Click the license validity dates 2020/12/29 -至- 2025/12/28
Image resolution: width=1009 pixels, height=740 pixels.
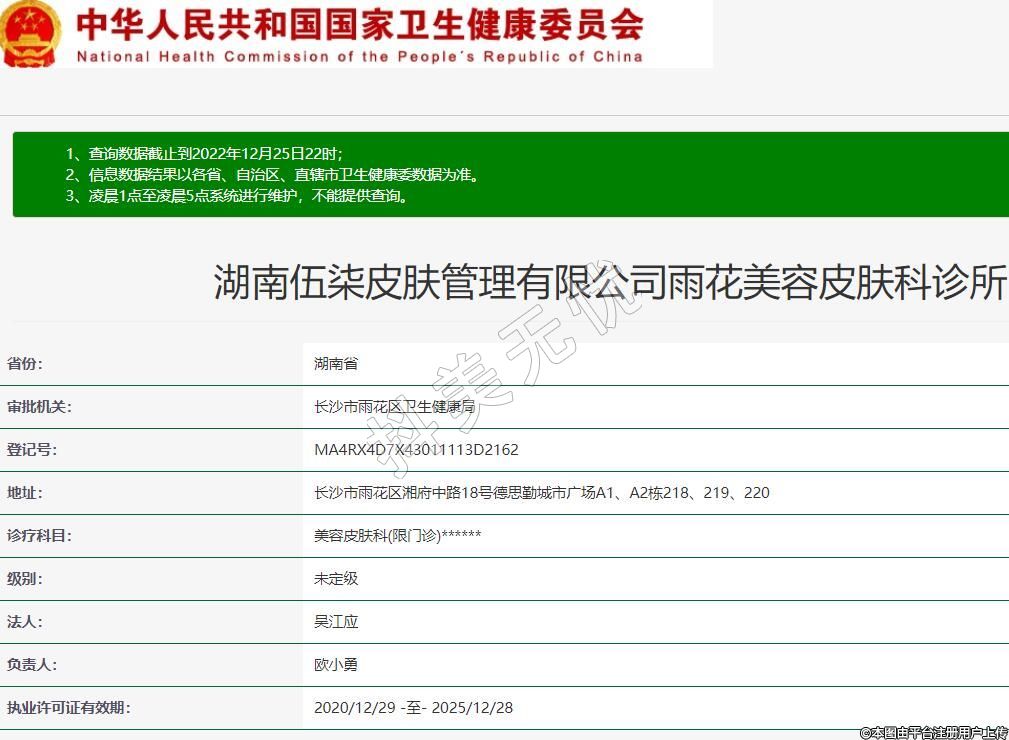[413, 708]
